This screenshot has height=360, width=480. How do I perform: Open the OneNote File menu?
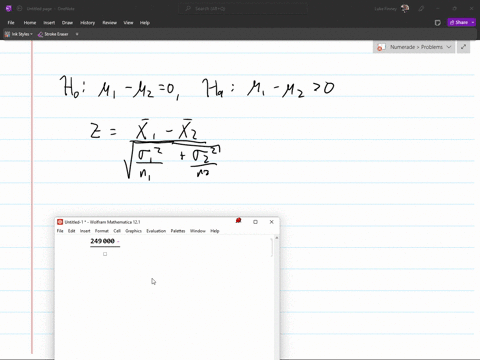point(11,23)
